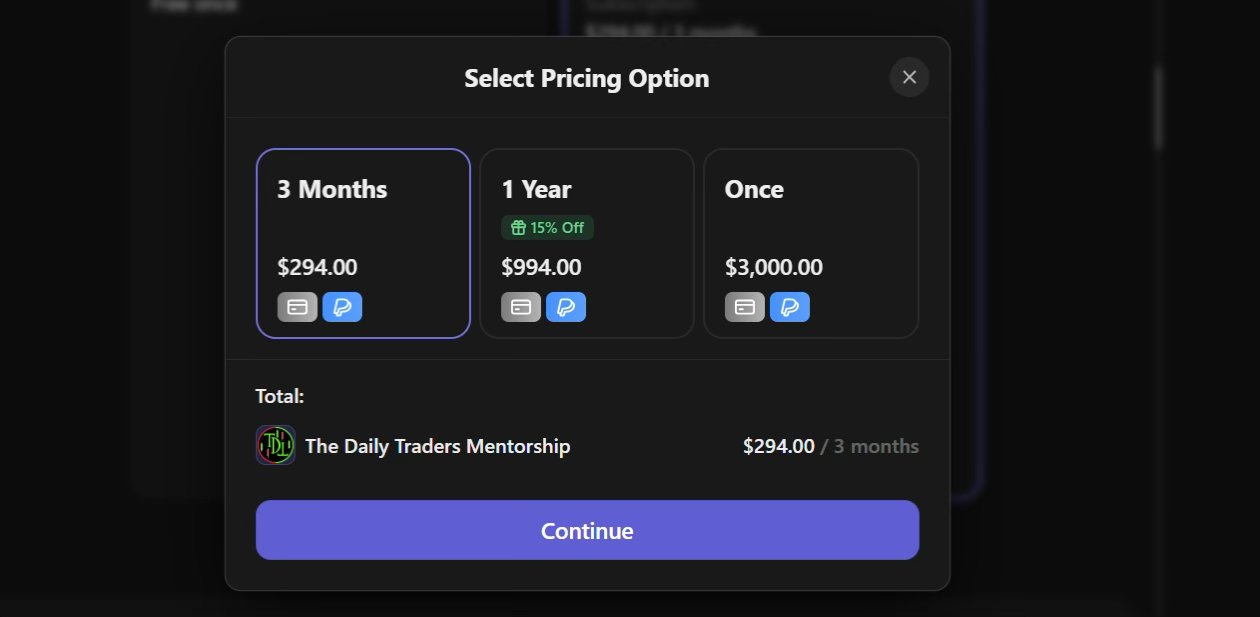Click the PayPal icon in 1 Year card
This screenshot has width=1260, height=617.
click(x=566, y=307)
